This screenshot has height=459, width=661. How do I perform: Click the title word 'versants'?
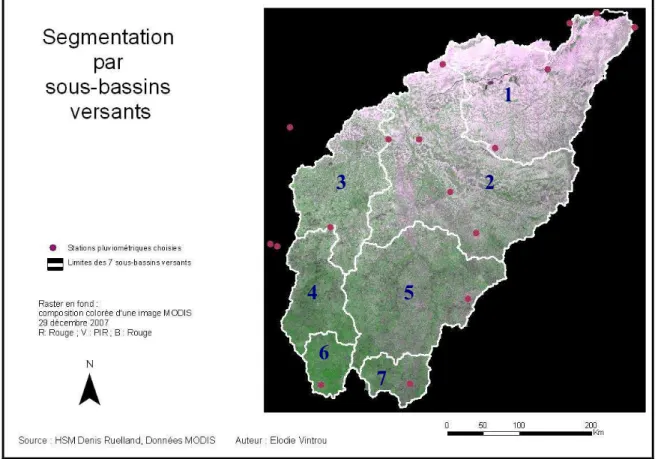(x=110, y=112)
